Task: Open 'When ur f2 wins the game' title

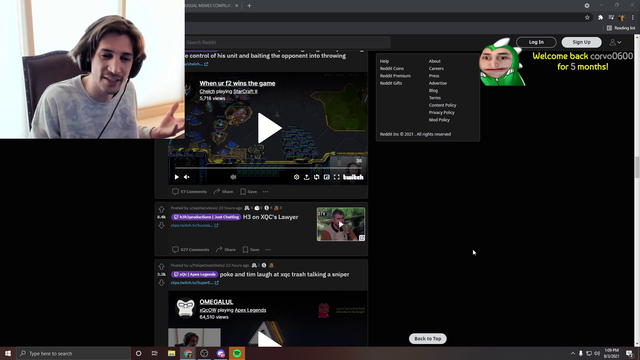Action: point(237,83)
